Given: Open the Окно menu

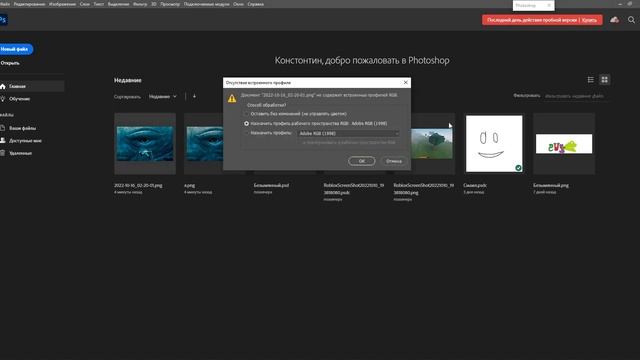Looking at the screenshot, I should click(x=238, y=4).
